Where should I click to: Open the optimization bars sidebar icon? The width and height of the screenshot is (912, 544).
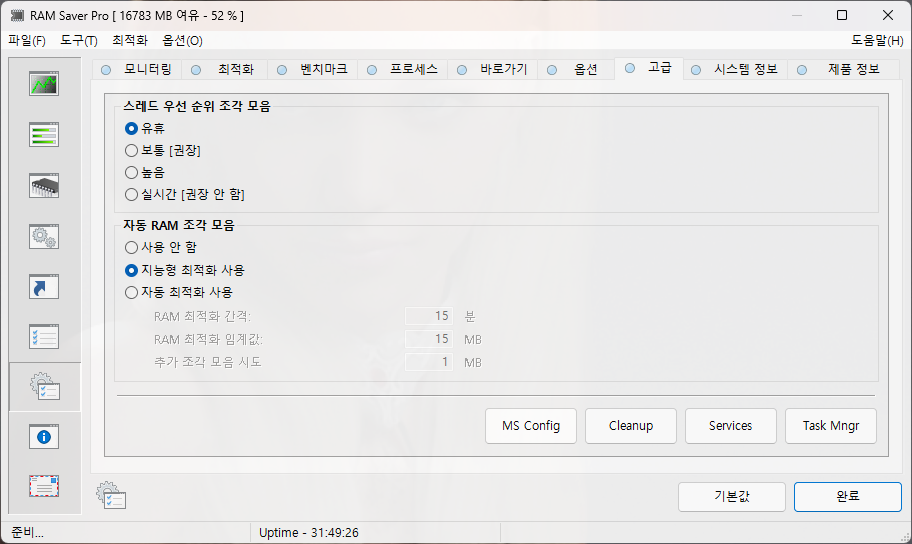(x=44, y=134)
